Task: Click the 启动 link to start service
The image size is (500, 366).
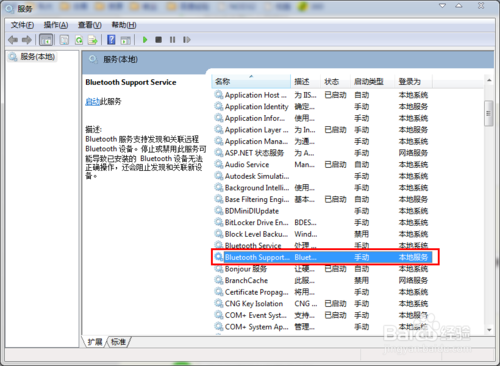Action: tap(92, 101)
